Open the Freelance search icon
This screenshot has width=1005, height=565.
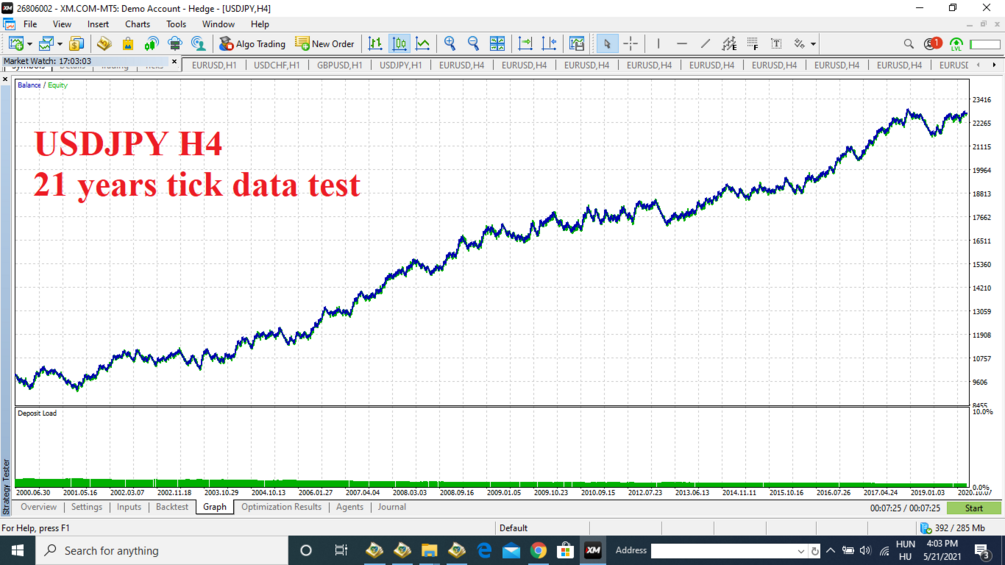pyautogui.click(x=199, y=44)
